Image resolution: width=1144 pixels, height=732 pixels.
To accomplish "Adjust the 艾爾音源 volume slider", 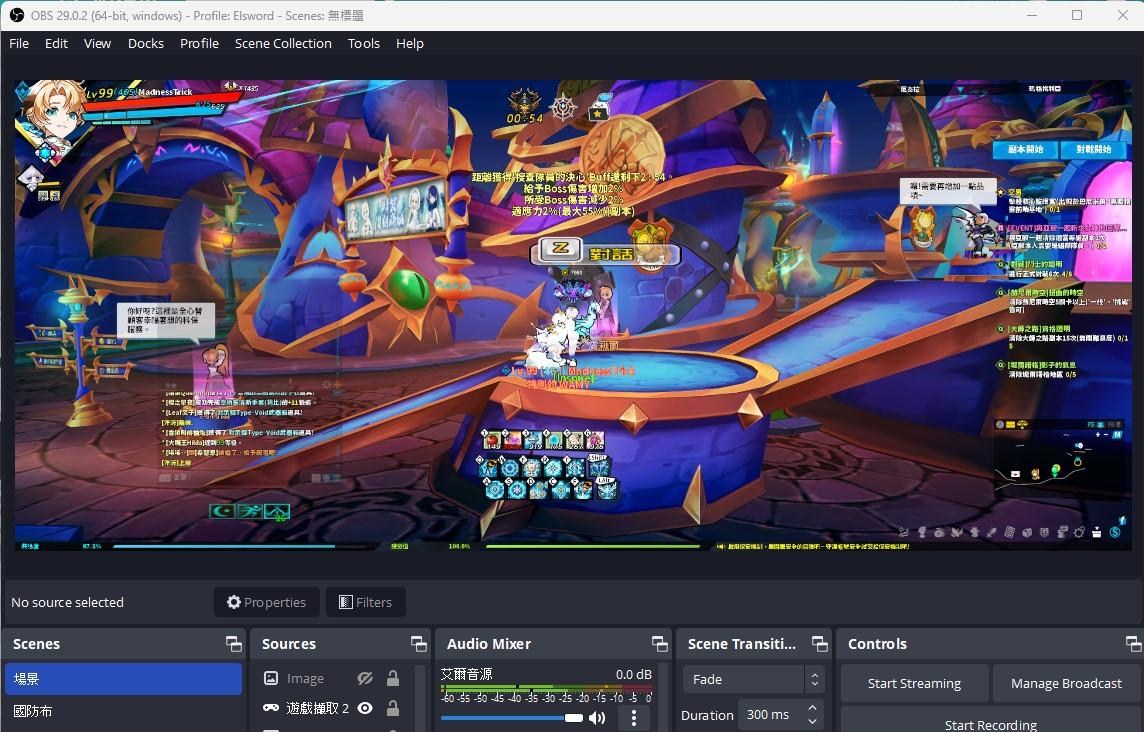I will pyautogui.click(x=573, y=718).
